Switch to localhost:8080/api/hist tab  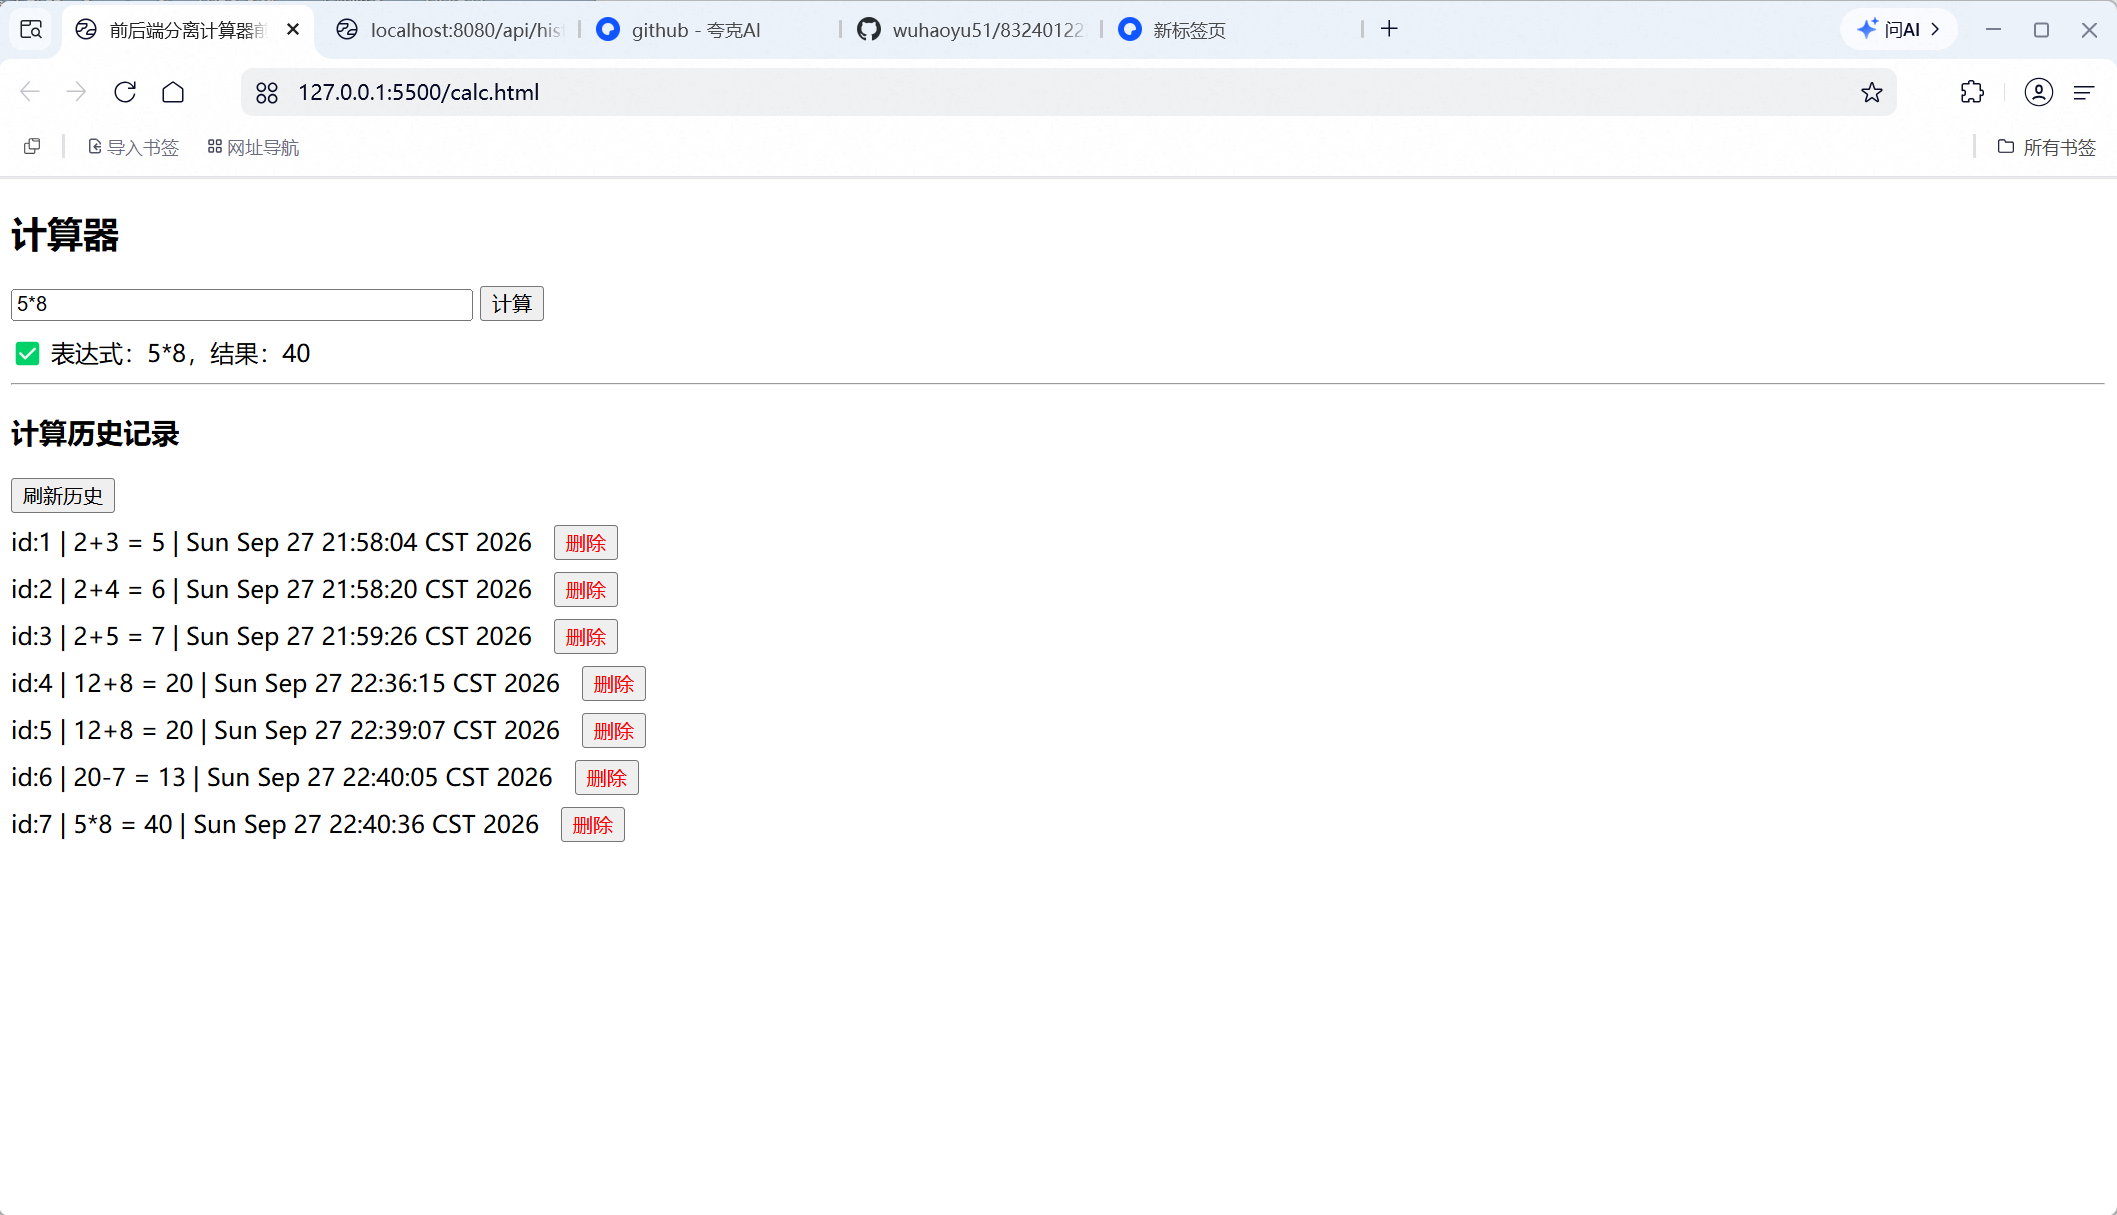click(450, 30)
